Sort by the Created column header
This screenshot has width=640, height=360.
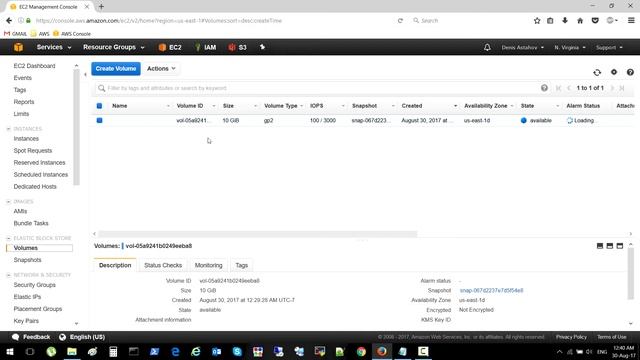(412, 106)
